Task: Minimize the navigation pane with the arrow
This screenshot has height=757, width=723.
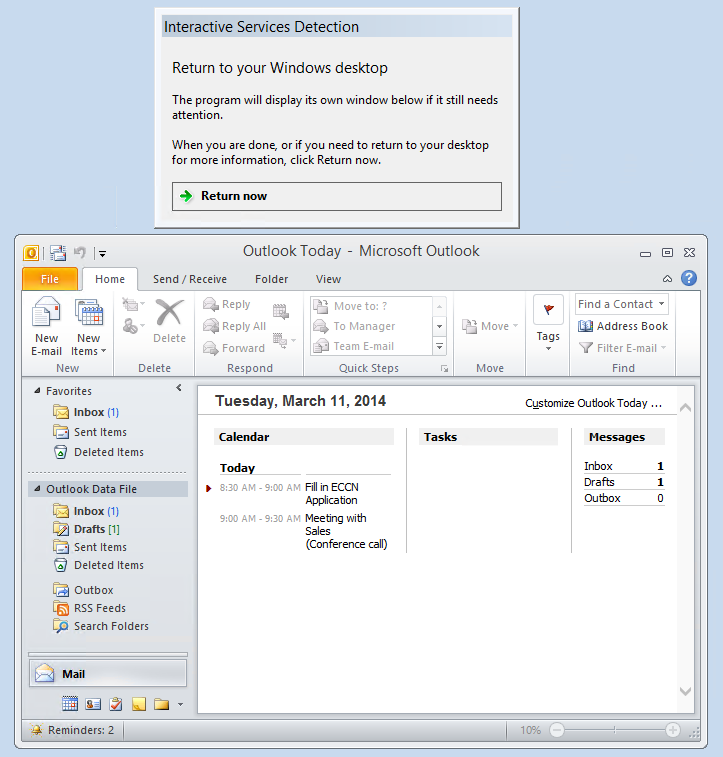Action: 179,388
